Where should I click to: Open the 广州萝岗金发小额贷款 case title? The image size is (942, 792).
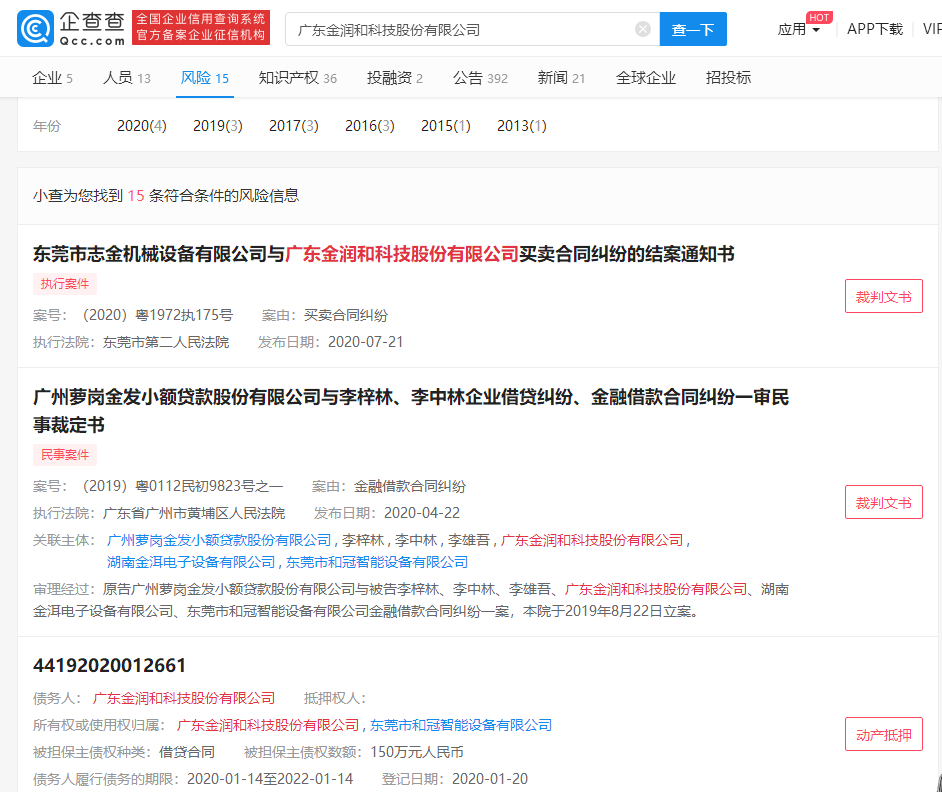point(411,410)
